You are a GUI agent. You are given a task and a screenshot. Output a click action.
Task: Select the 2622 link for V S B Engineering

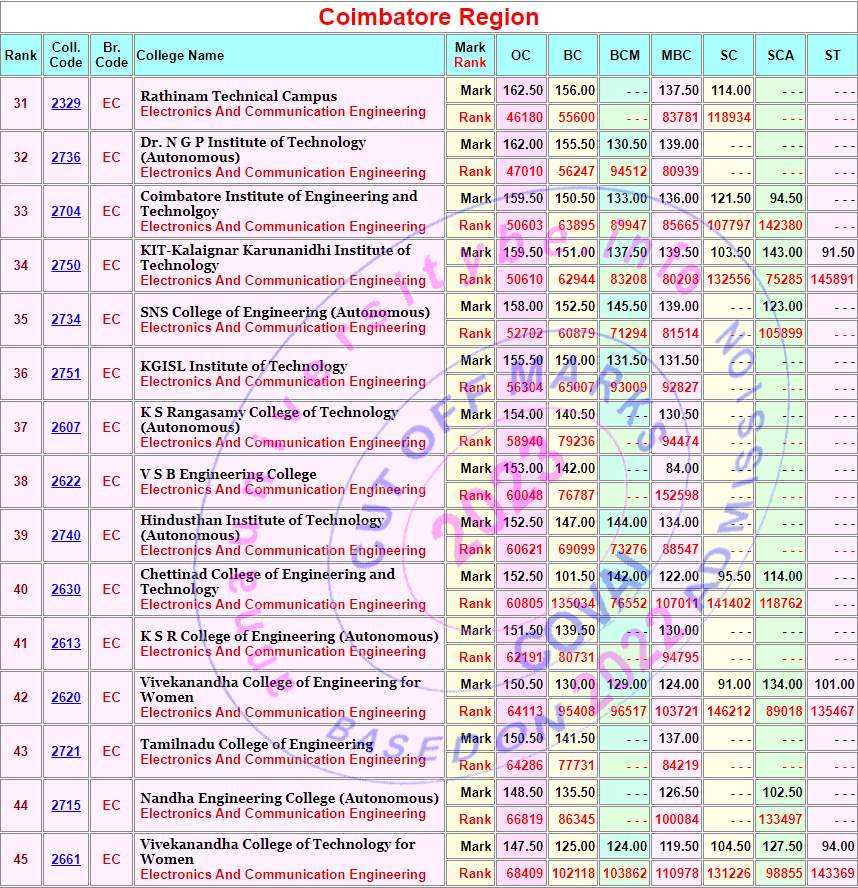66,482
